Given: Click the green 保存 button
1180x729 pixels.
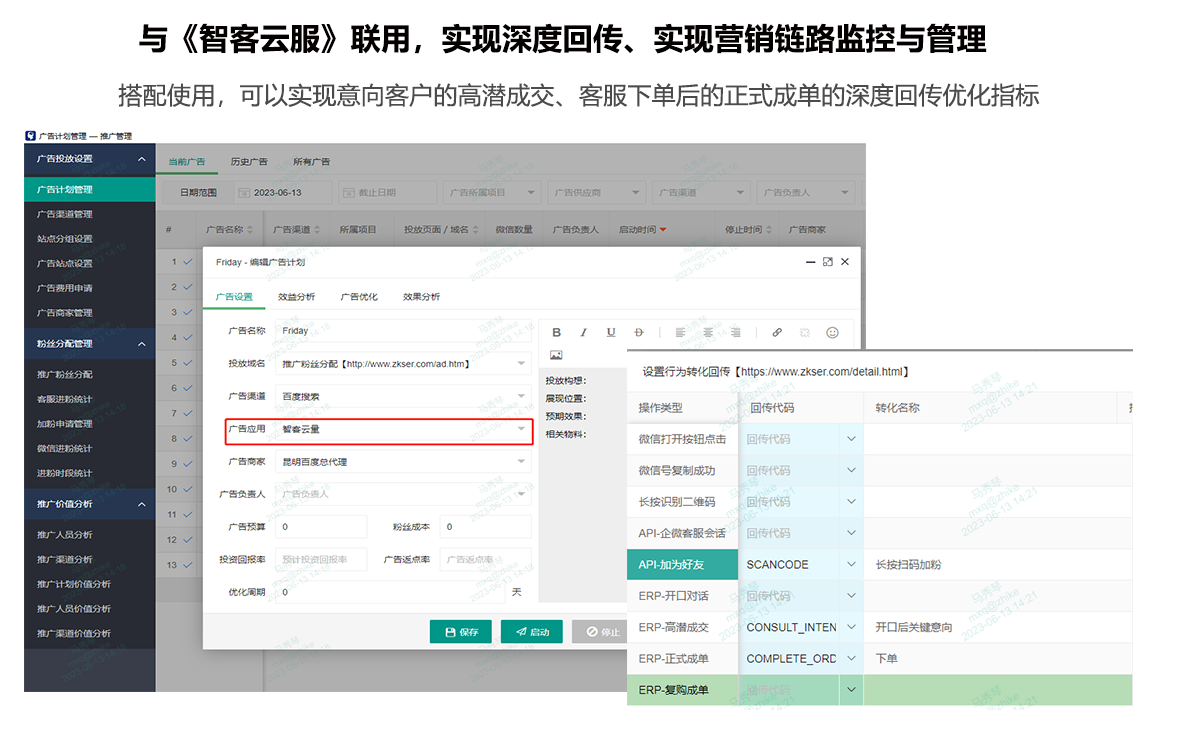Looking at the screenshot, I should (x=460, y=632).
